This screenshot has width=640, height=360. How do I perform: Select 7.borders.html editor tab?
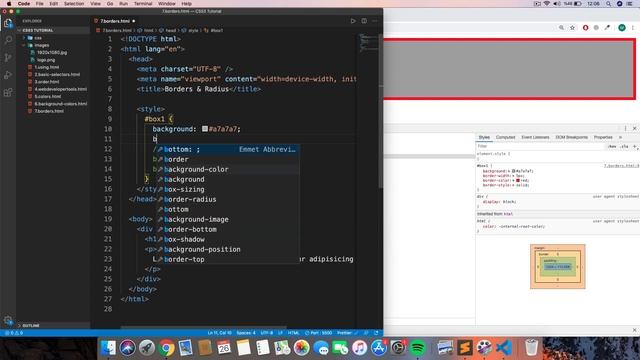click(x=115, y=21)
